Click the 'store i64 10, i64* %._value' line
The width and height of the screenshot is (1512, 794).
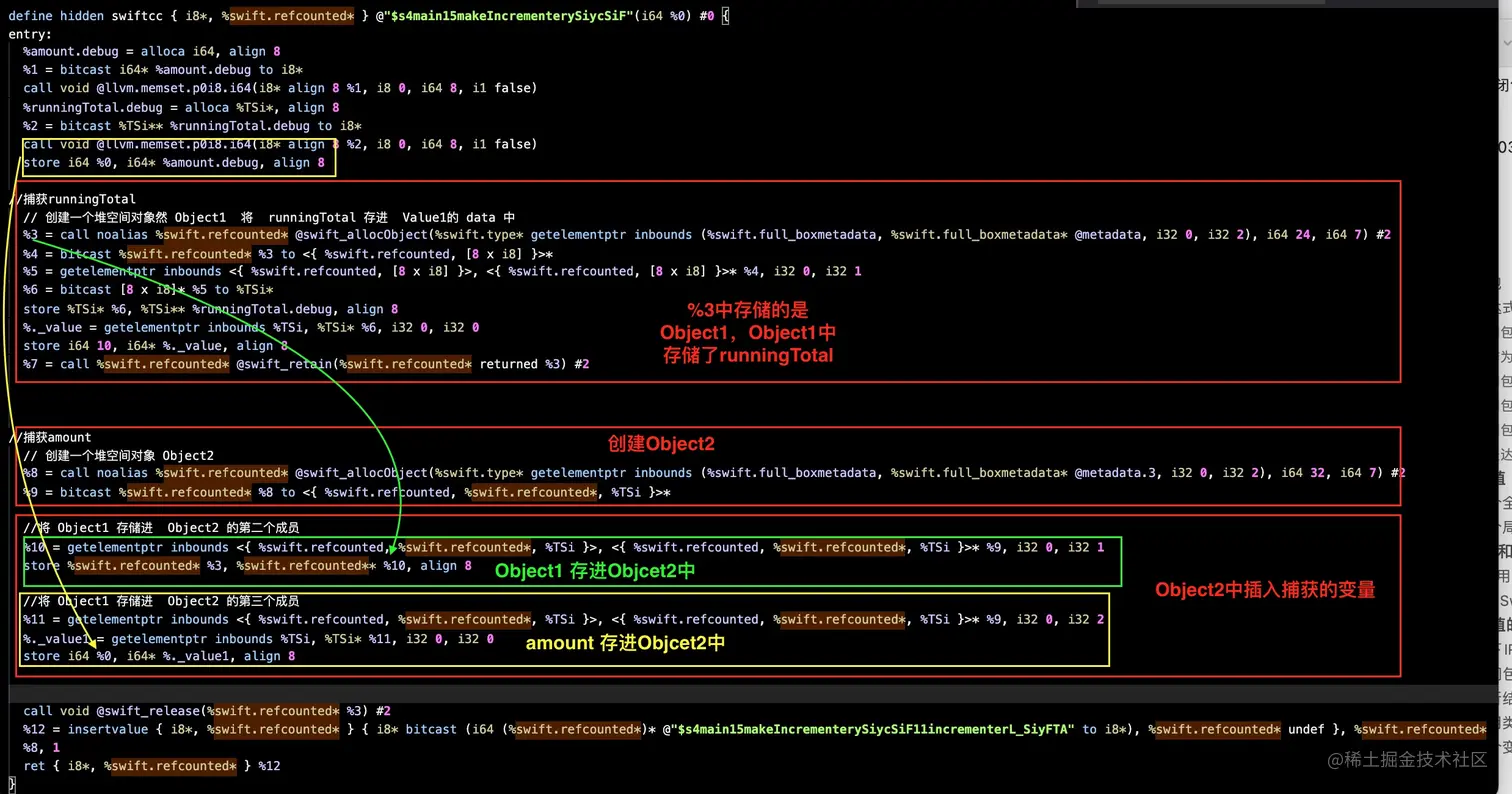click(x=155, y=346)
